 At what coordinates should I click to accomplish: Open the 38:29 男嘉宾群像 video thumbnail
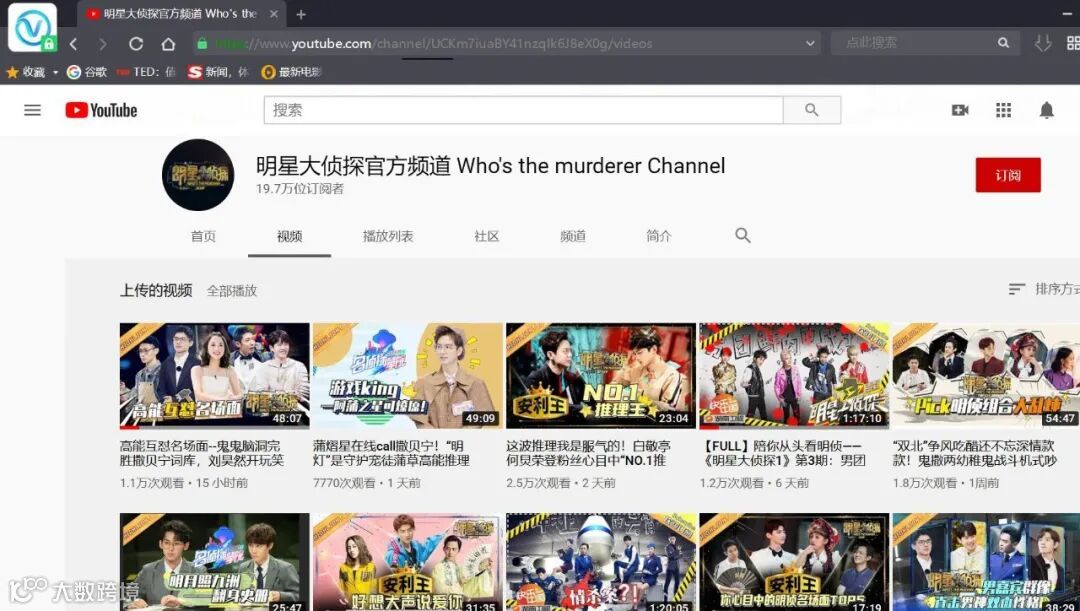click(x=986, y=562)
